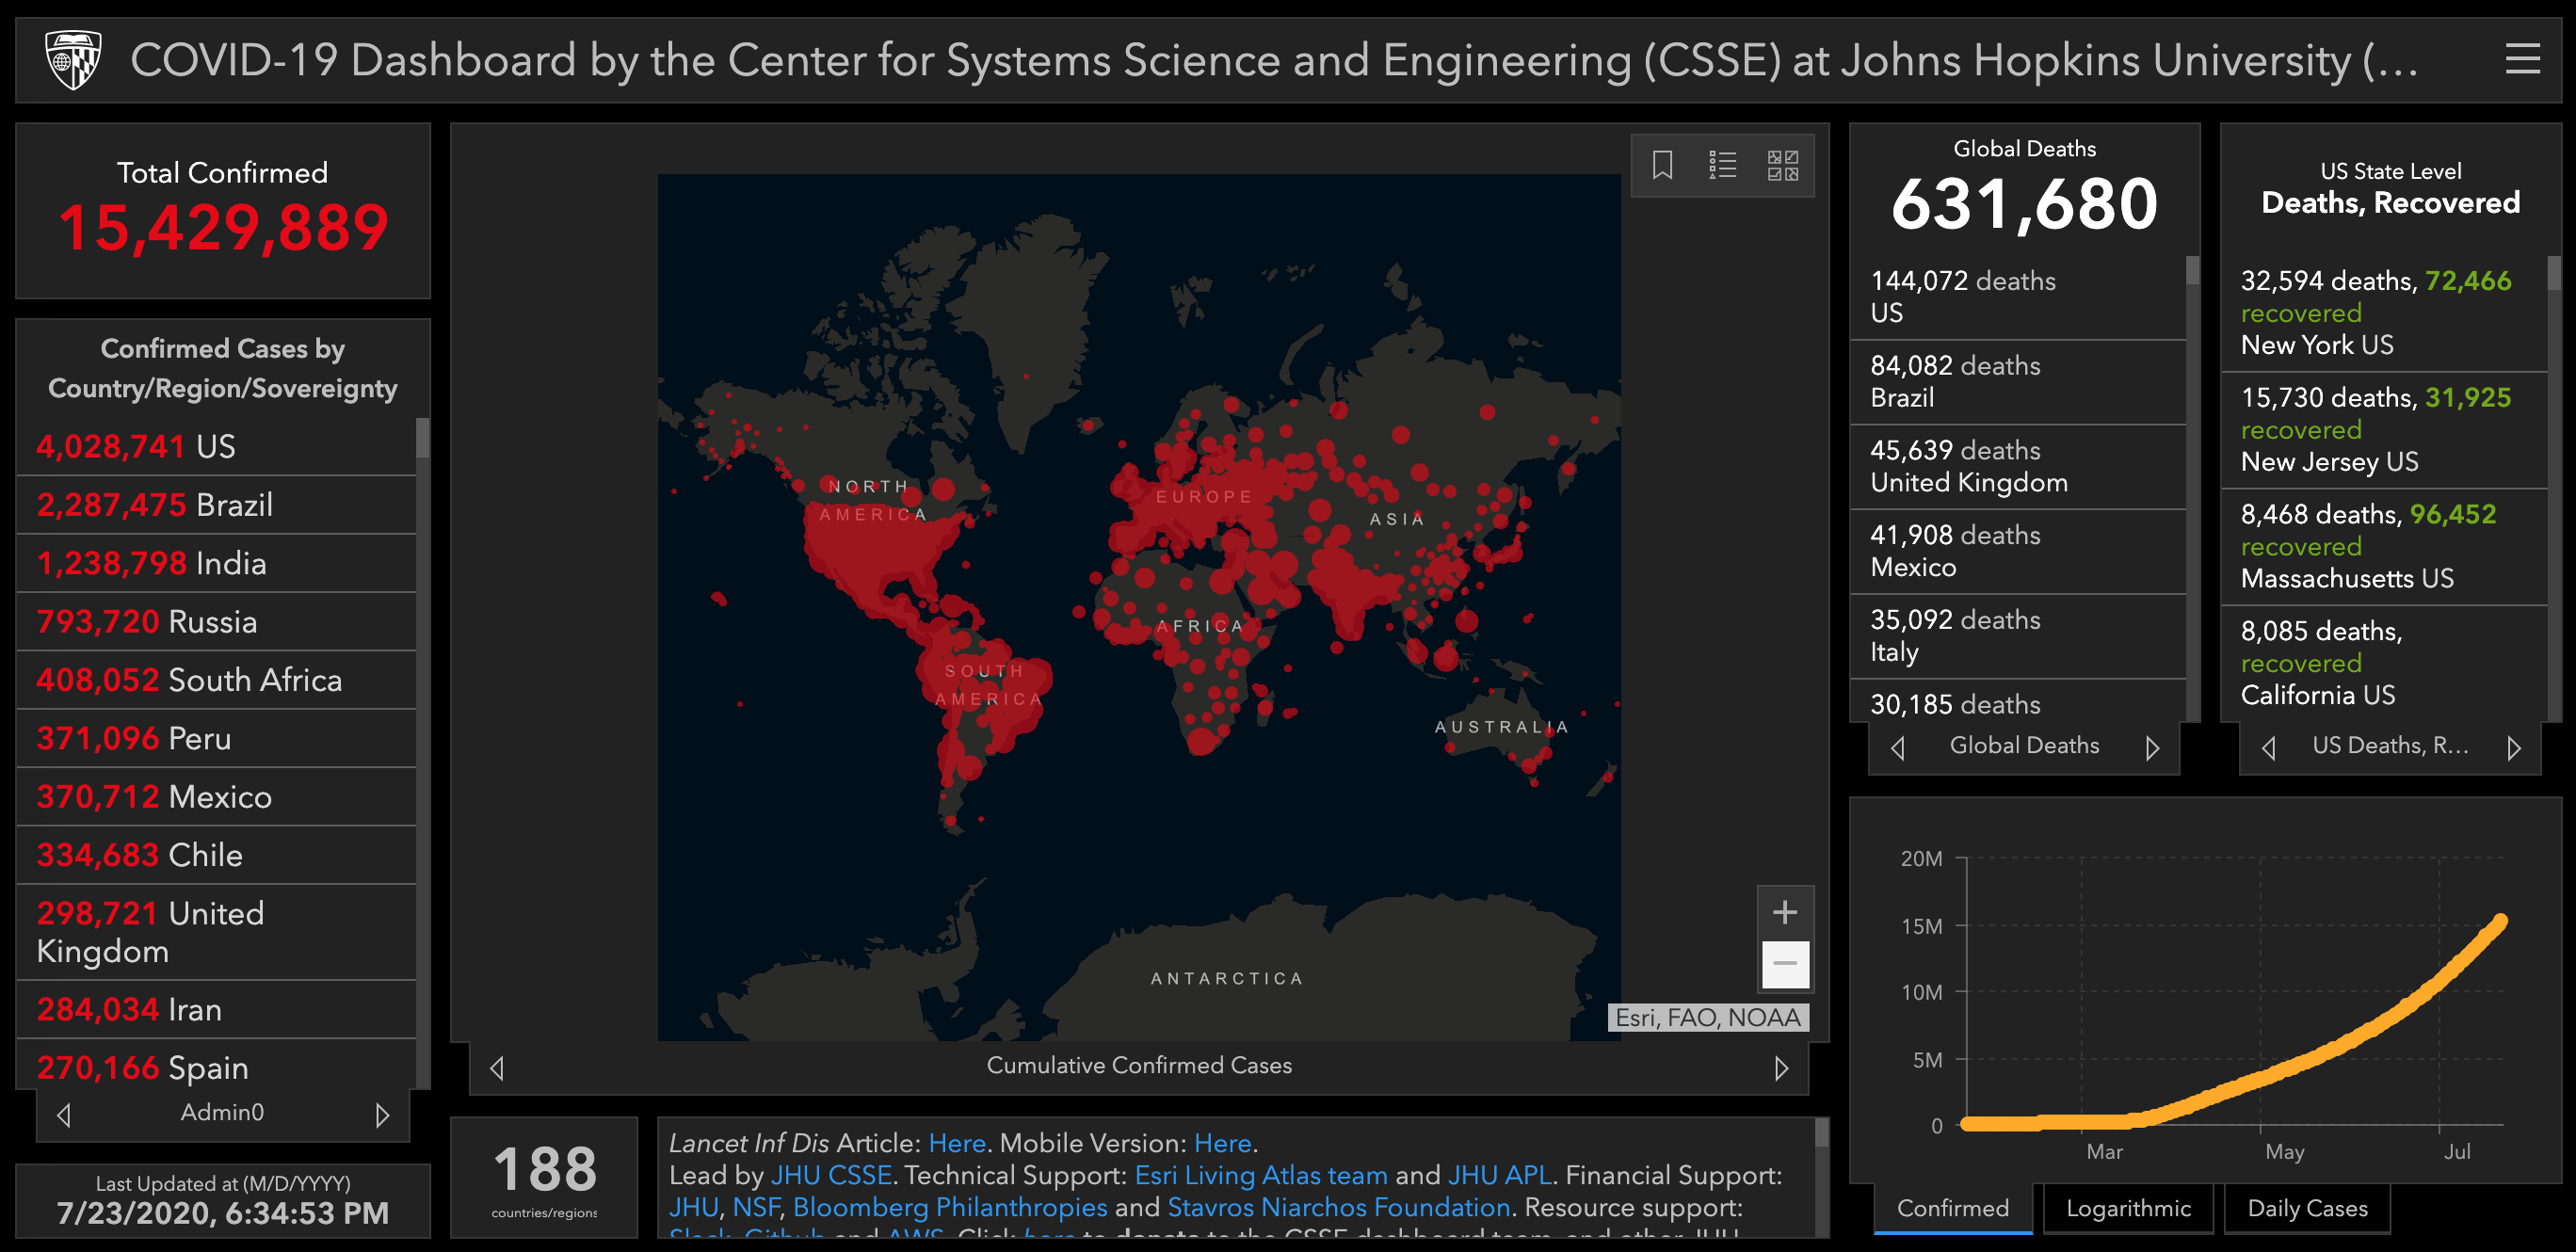Open Esri Living Atlas team link
Image resolution: width=2576 pixels, height=1252 pixels.
[x=1261, y=1175]
